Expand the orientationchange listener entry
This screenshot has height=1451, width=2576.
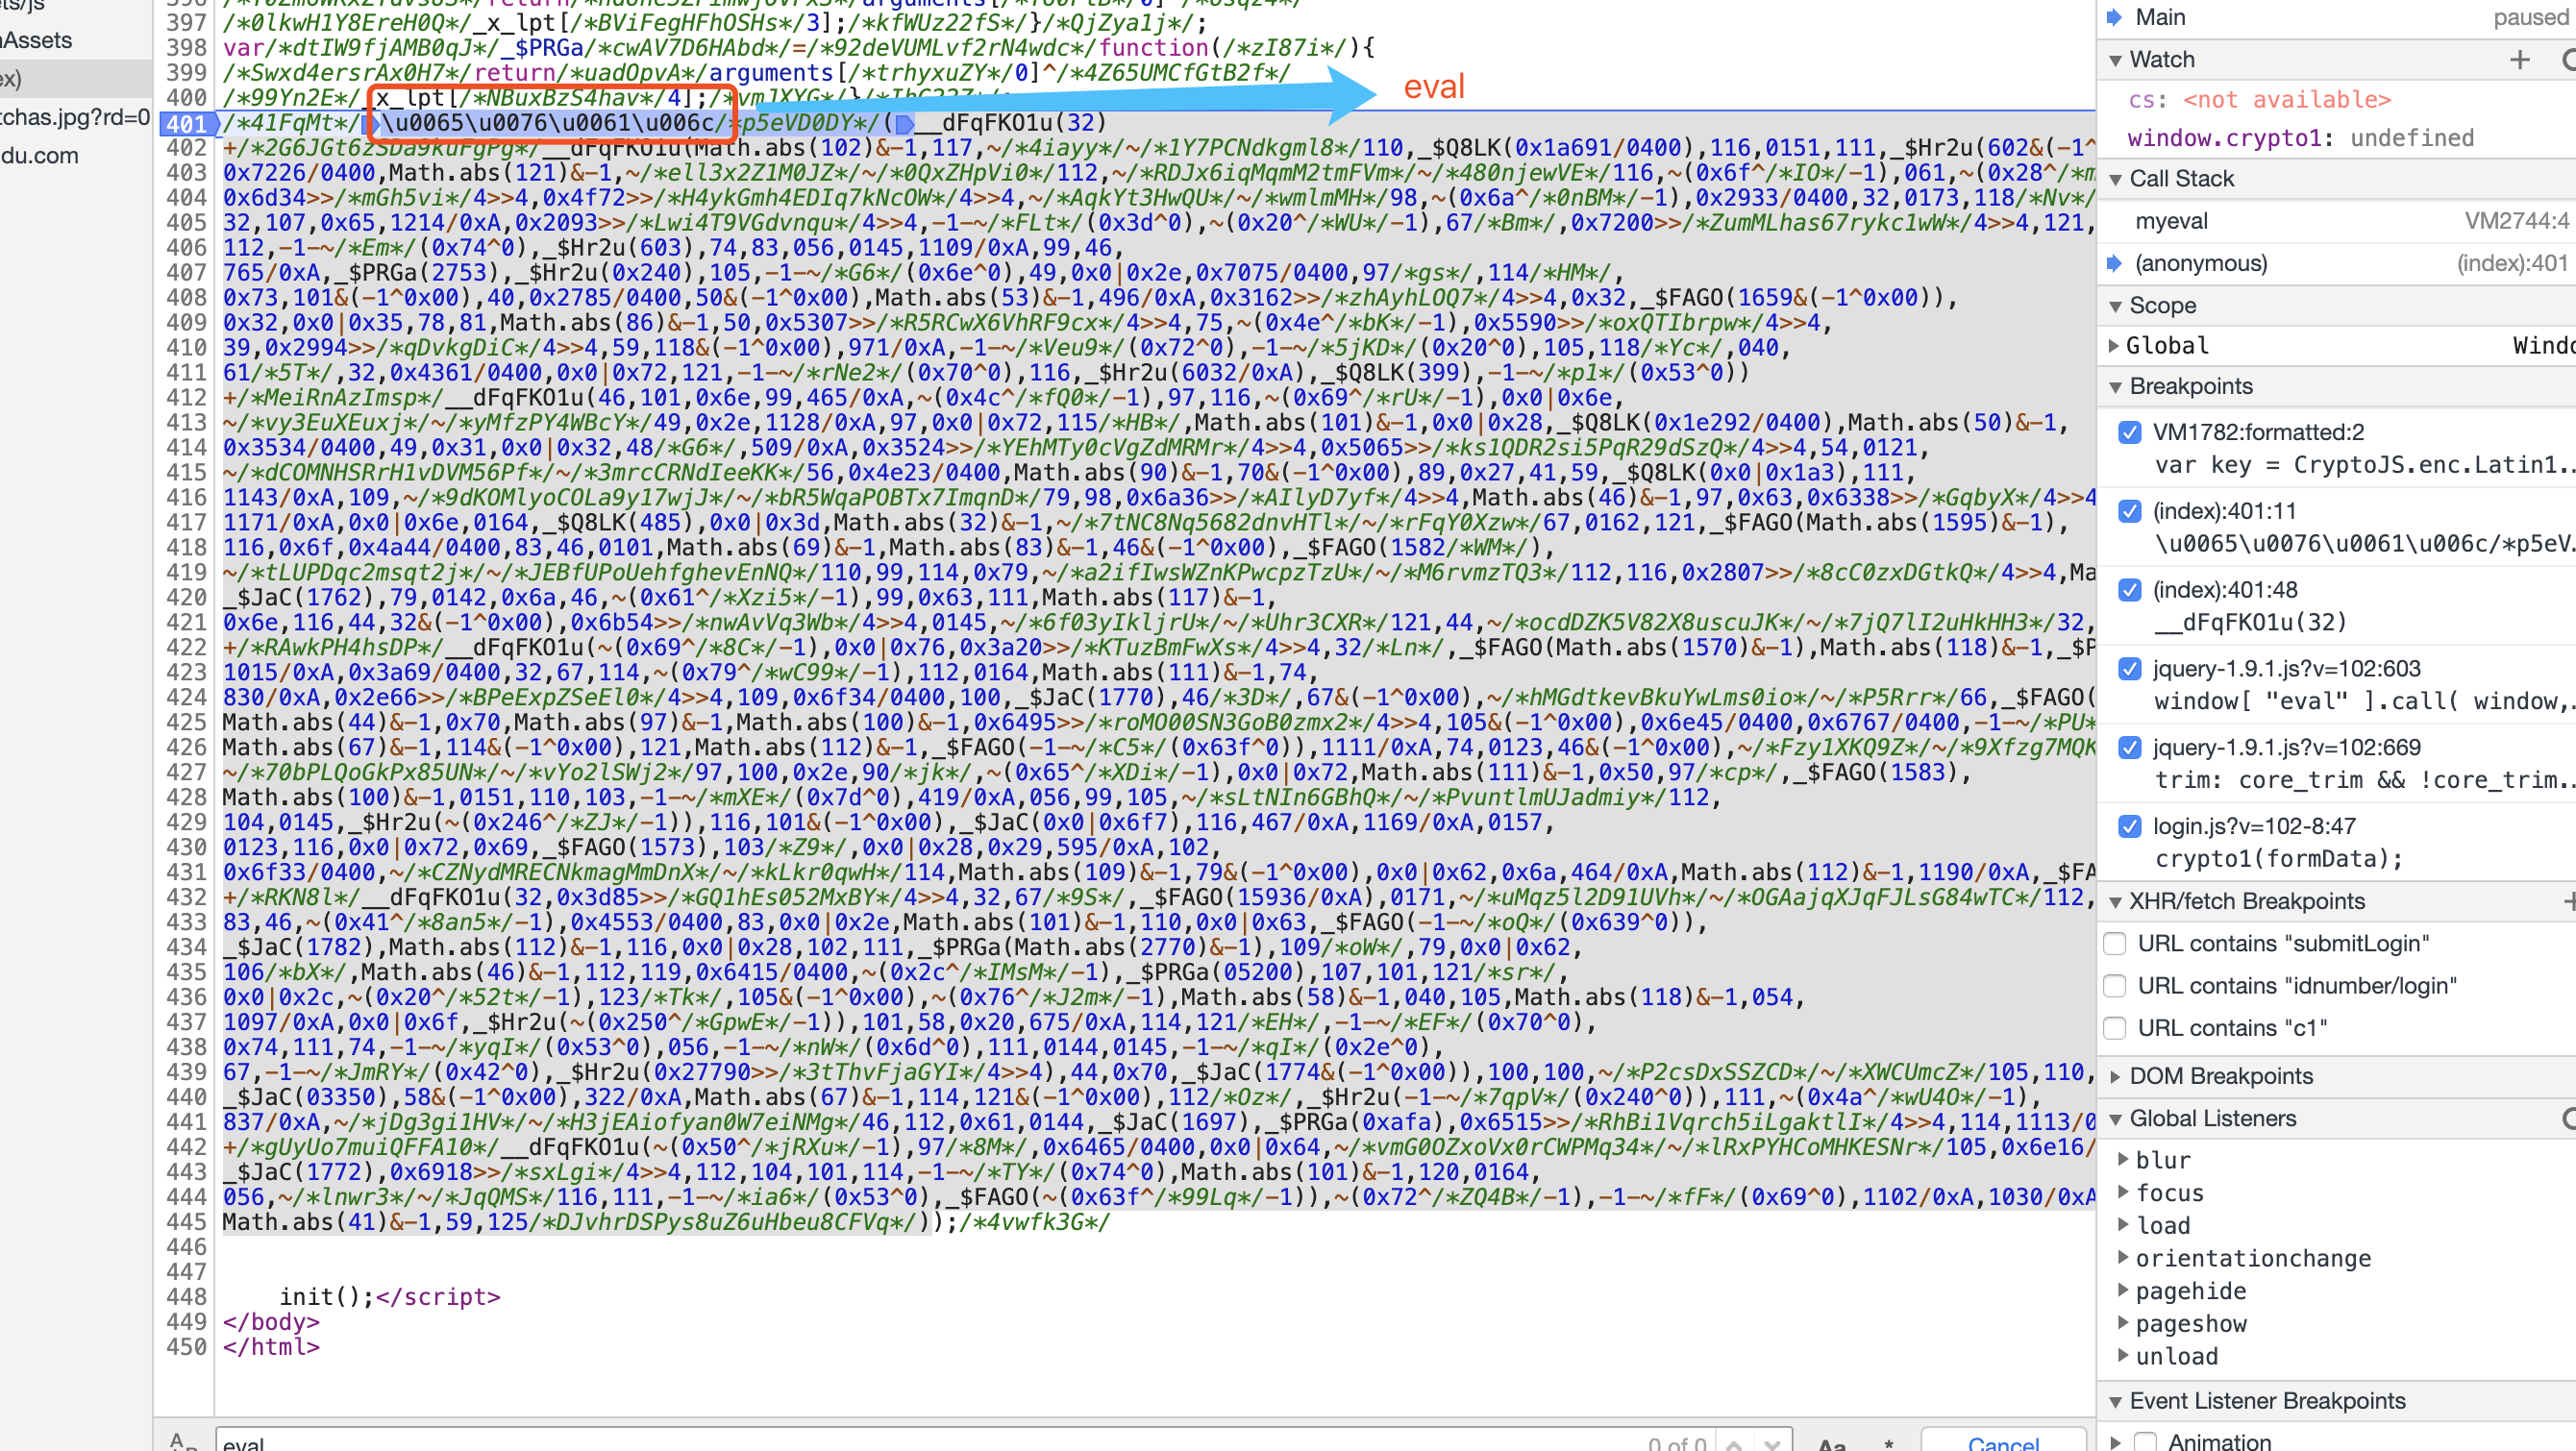[x=2124, y=1258]
